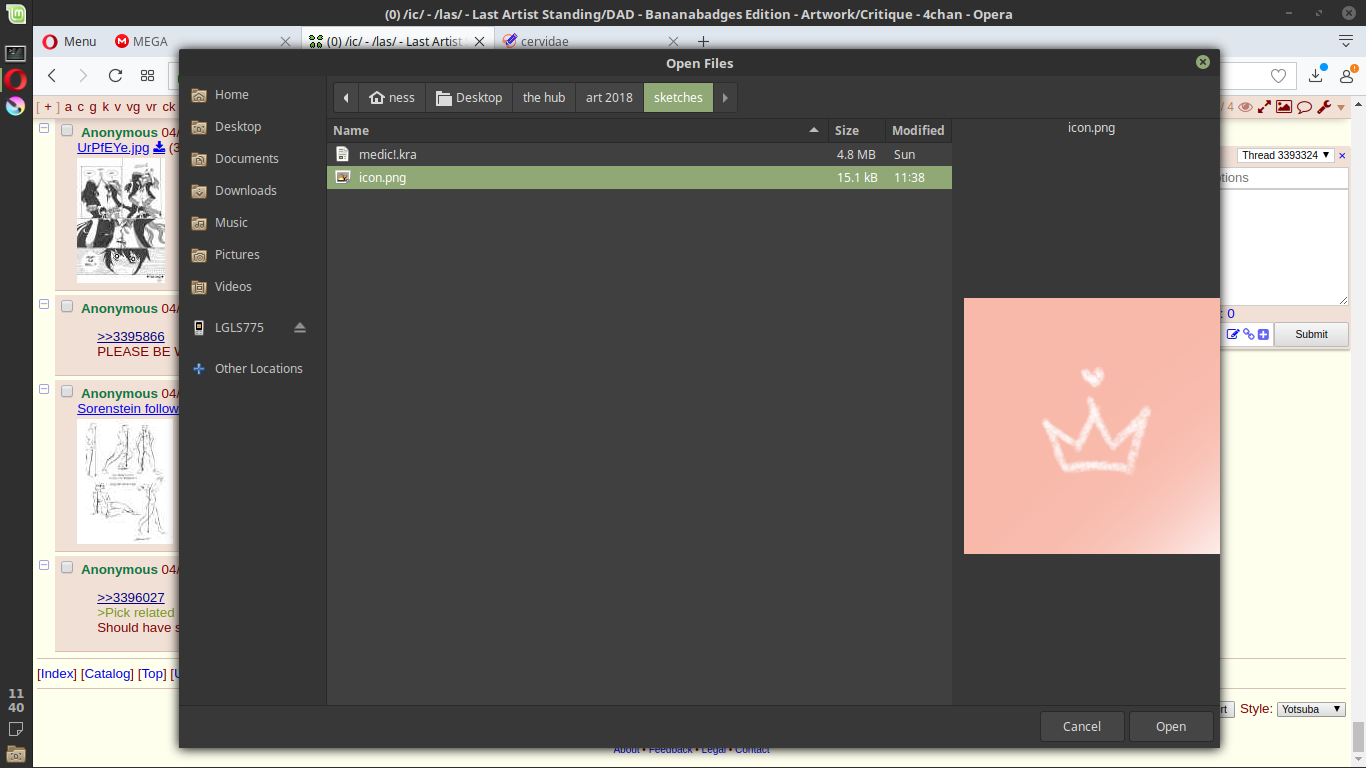Open the Opera Speed Dial grid icon
1366x768 pixels.
point(147,76)
